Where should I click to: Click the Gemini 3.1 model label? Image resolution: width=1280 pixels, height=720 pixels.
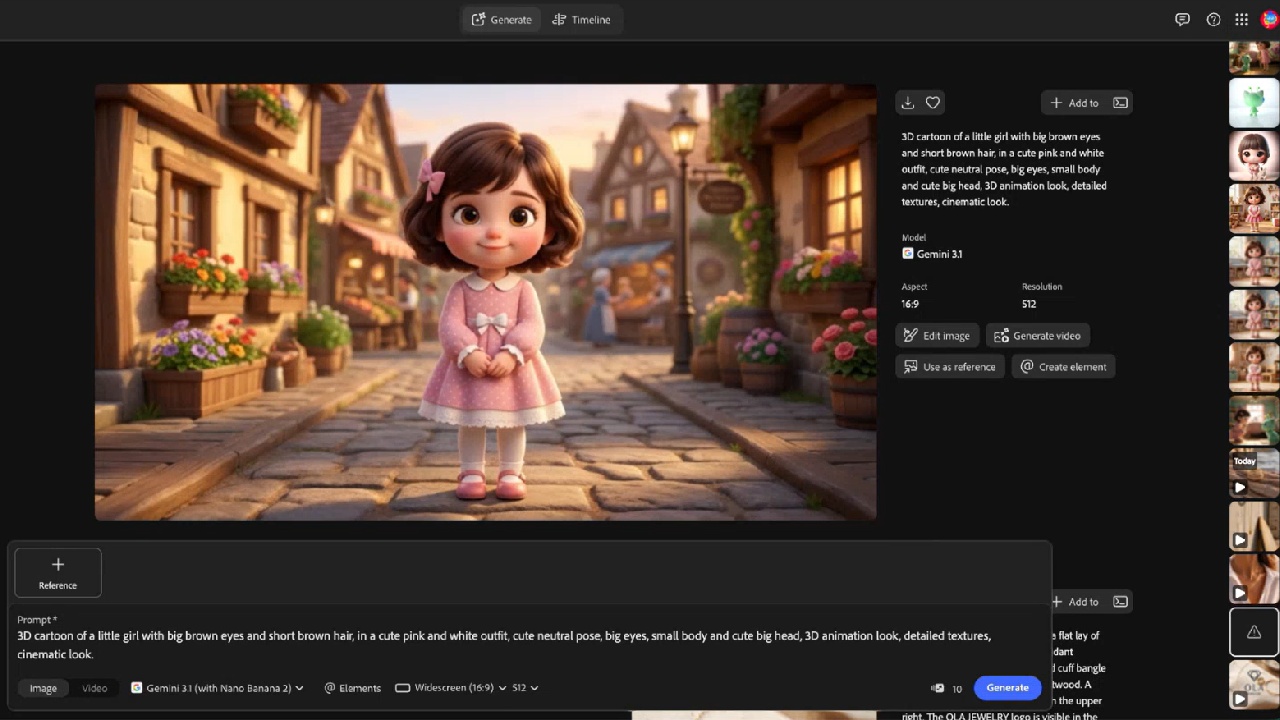tap(932, 254)
